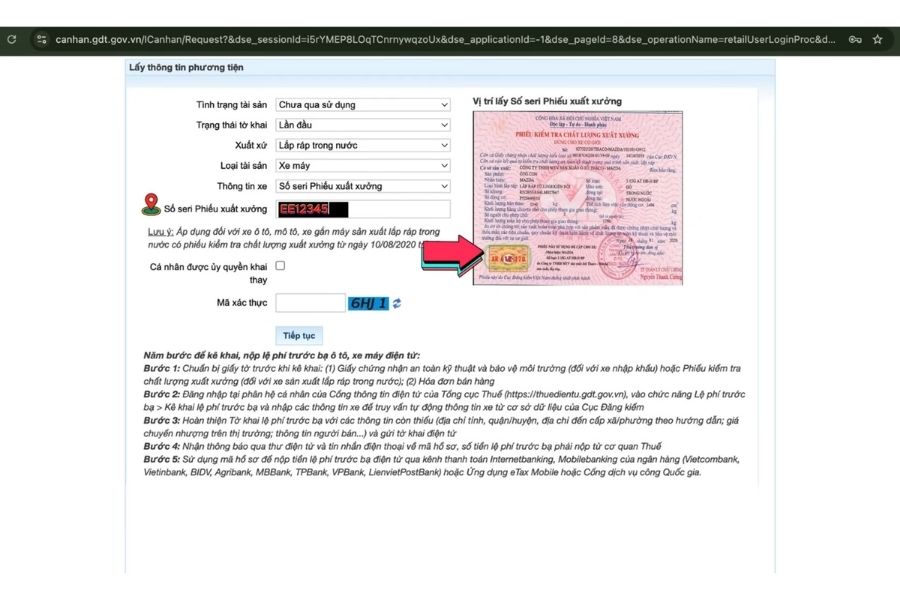The height and width of the screenshot is (600, 900).
Task: Bookmark this page with the star icon
Action: coord(878,40)
